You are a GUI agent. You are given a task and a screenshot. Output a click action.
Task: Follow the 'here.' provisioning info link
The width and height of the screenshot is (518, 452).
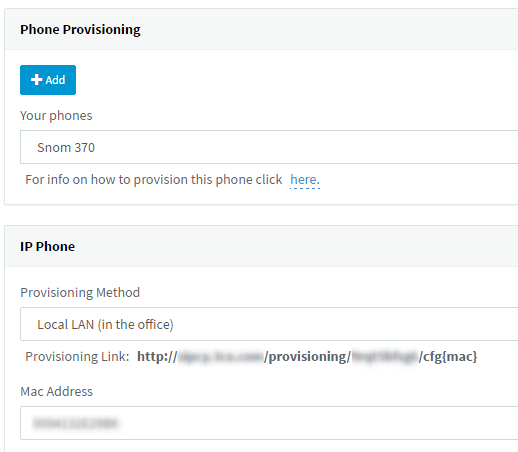point(305,180)
